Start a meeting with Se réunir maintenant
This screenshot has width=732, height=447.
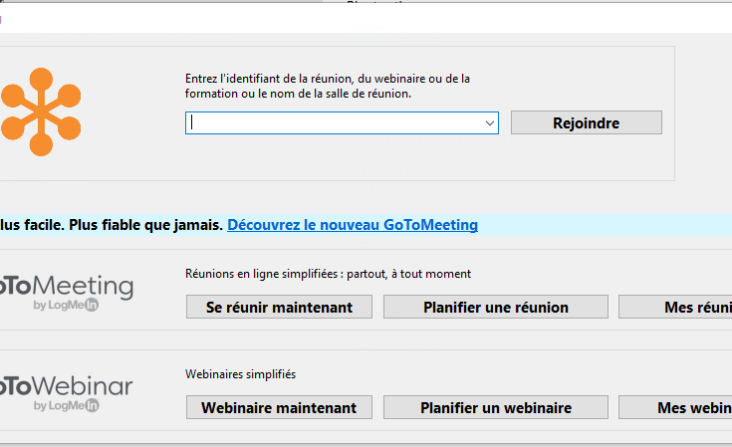pos(279,307)
